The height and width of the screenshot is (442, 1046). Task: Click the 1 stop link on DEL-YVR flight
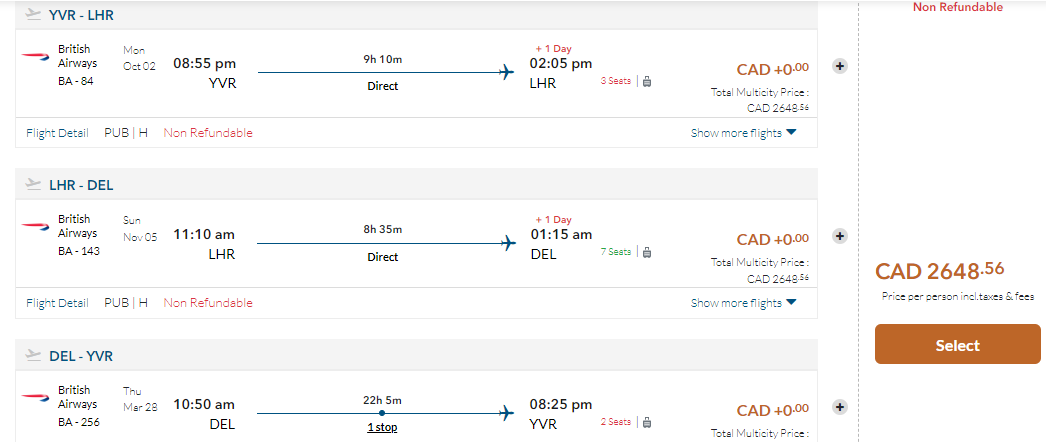click(x=382, y=427)
